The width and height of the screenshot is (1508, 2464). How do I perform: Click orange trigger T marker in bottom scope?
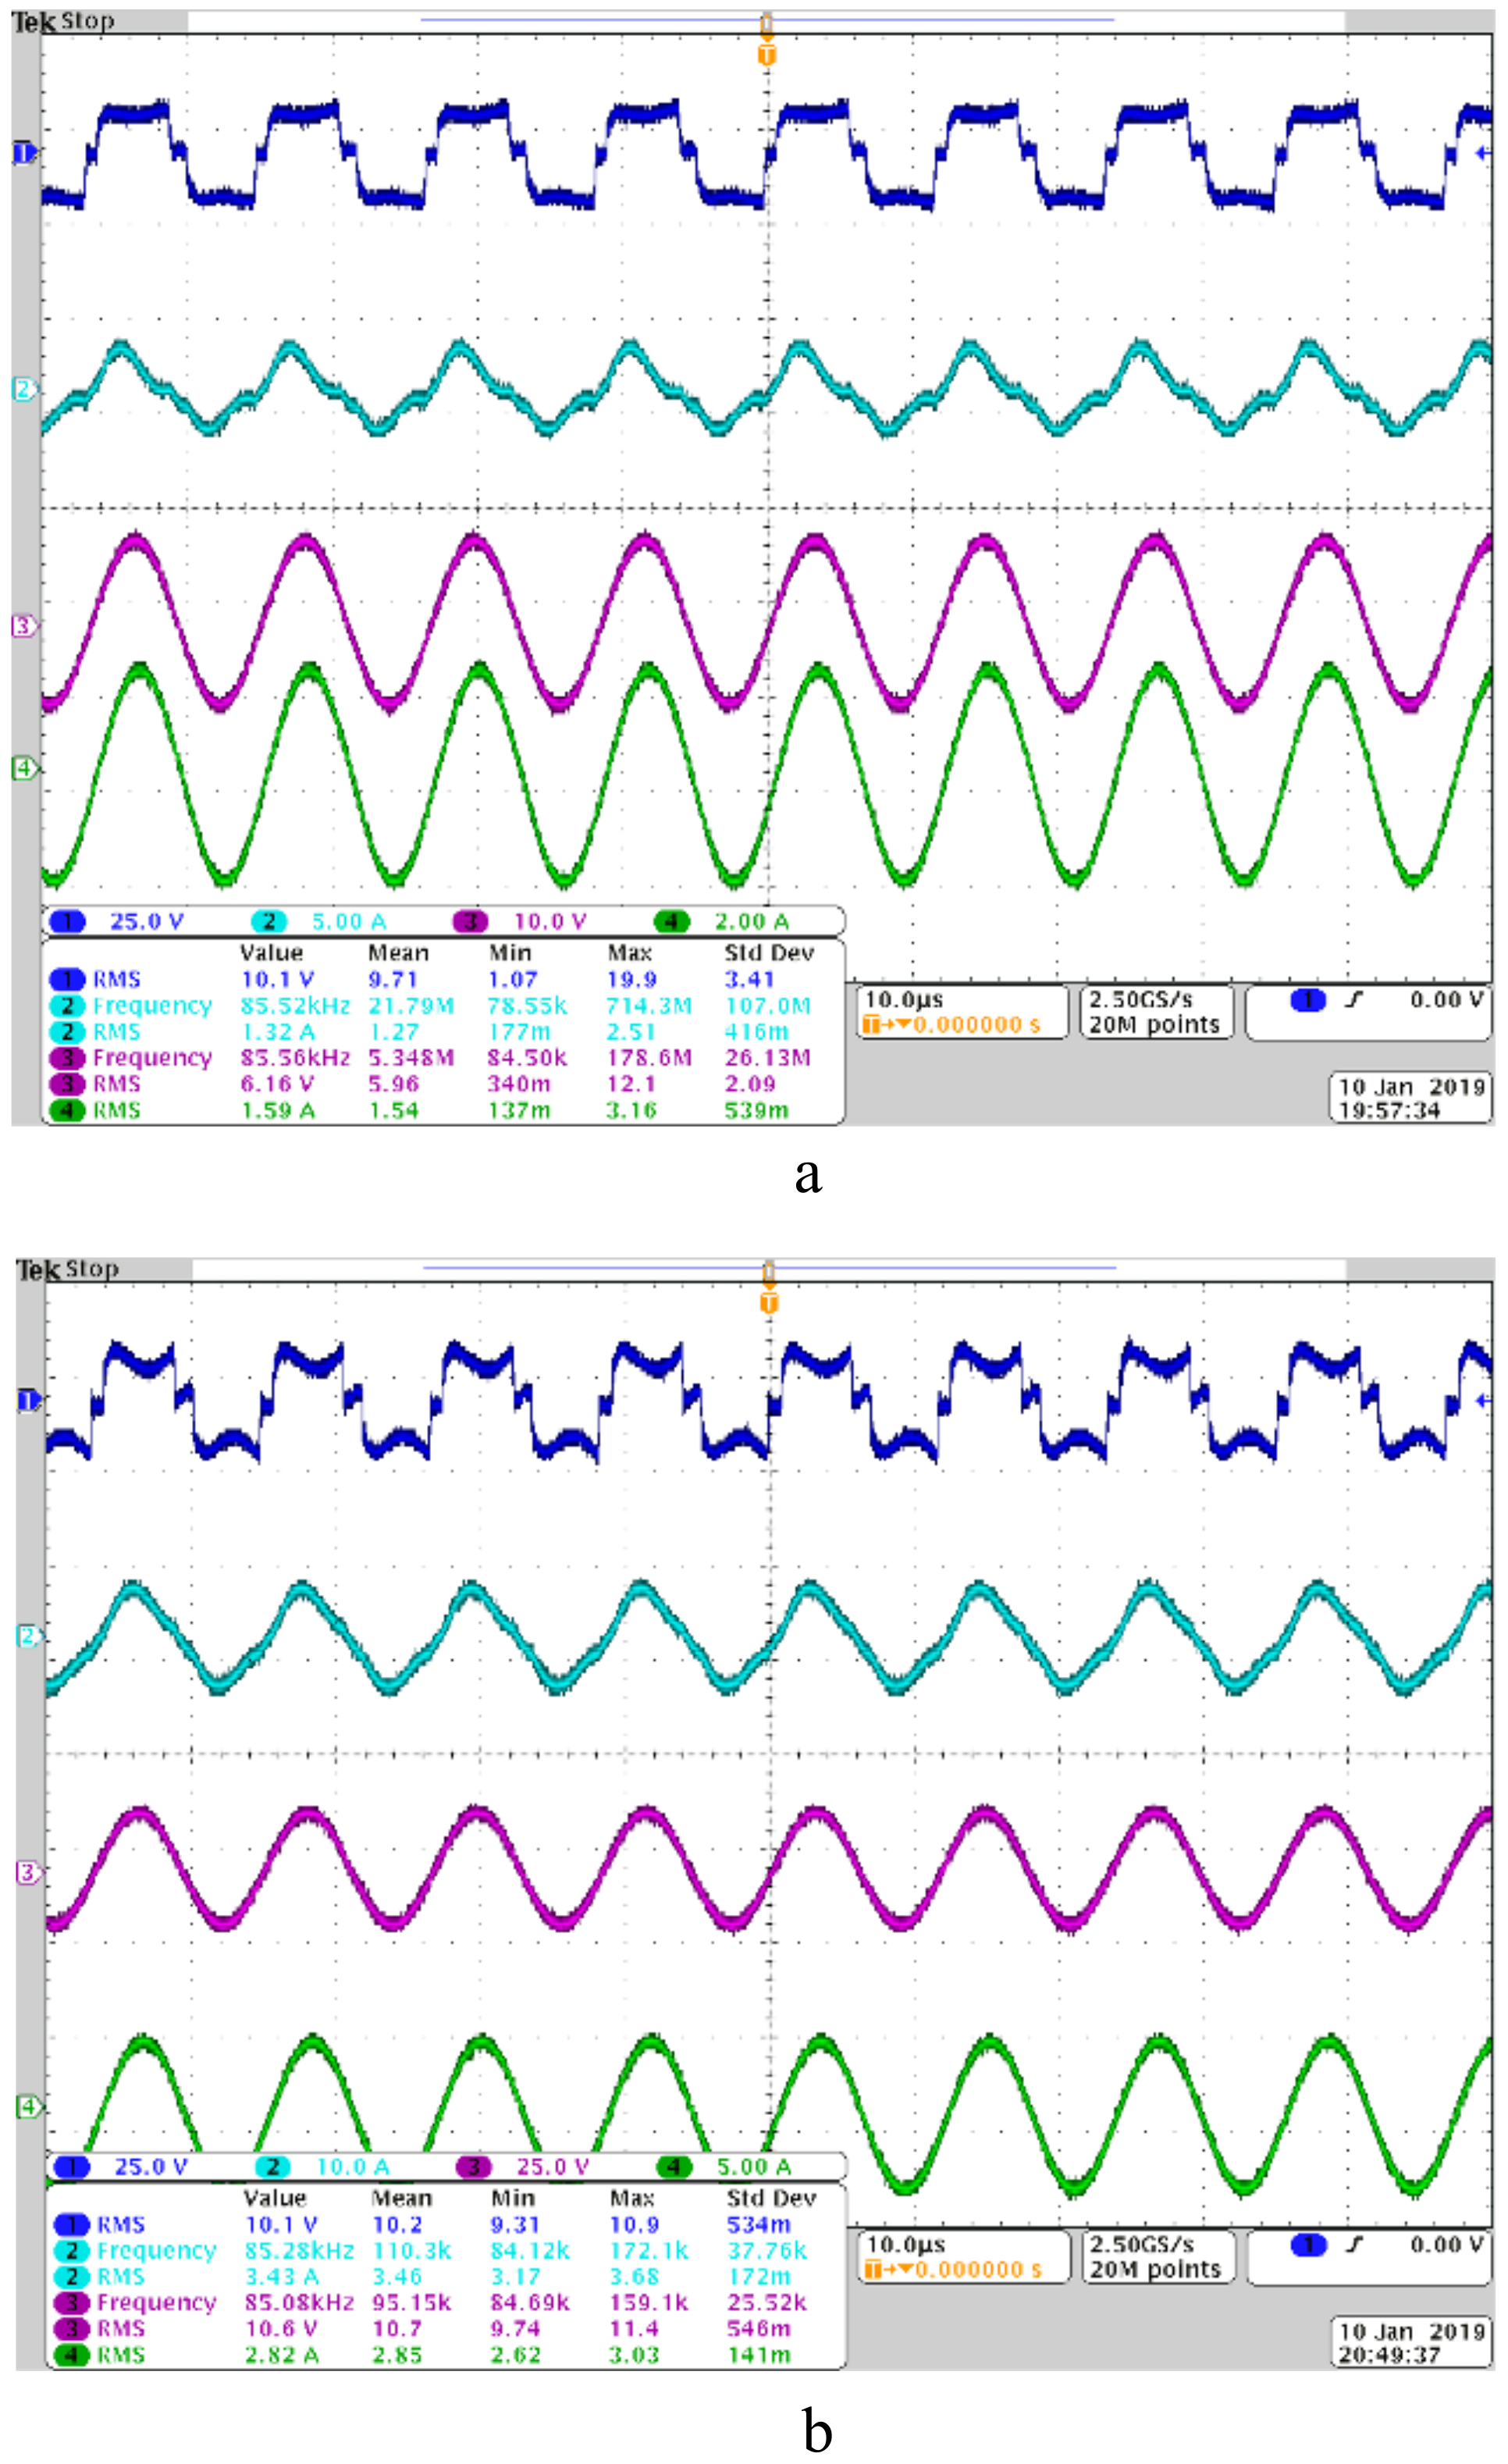pyautogui.click(x=768, y=1302)
